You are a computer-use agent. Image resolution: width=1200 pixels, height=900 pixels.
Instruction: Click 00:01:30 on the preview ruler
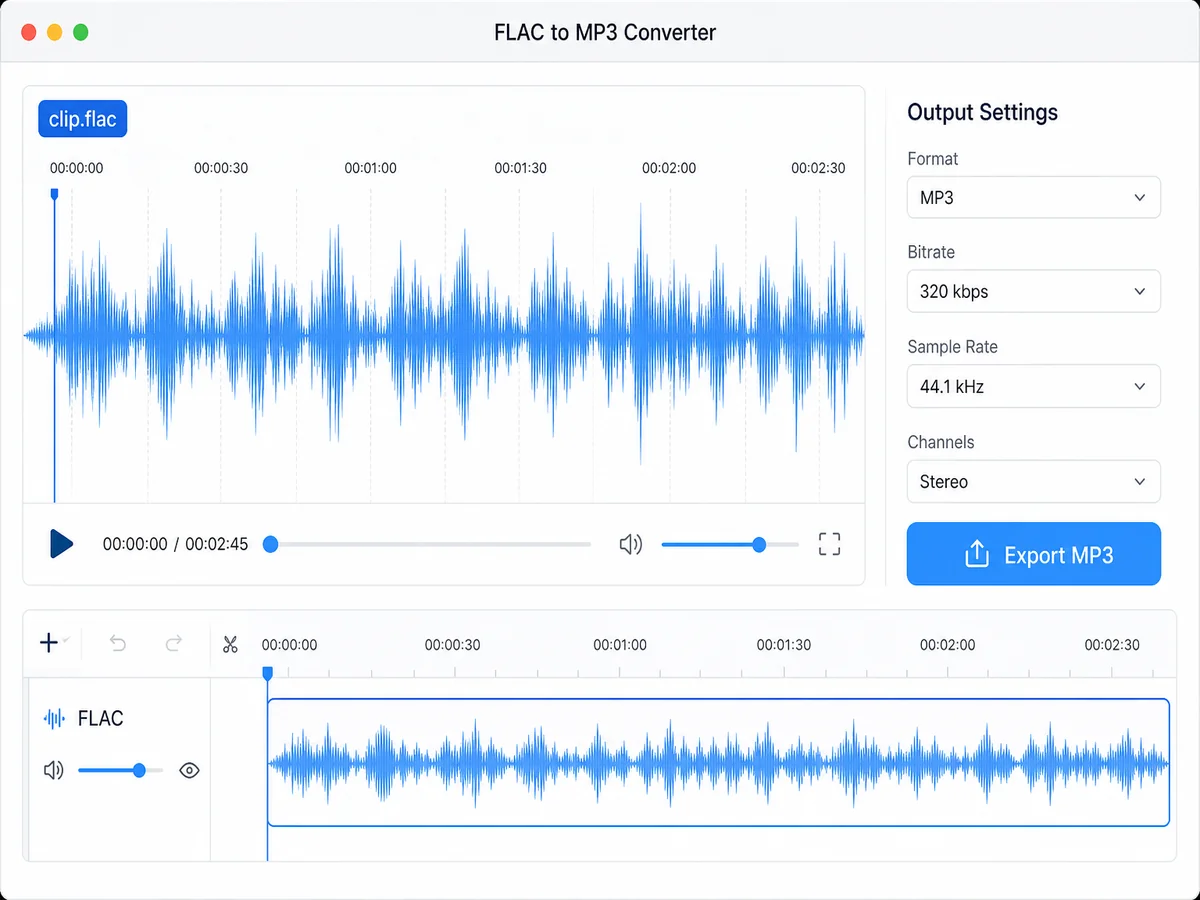(x=520, y=168)
